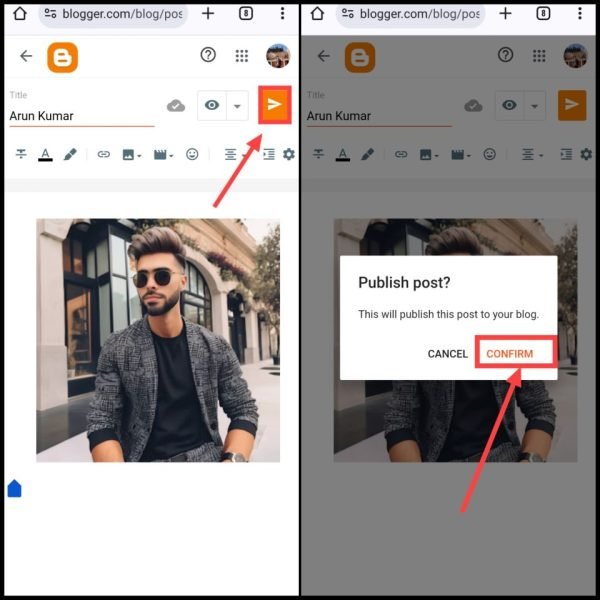Click blue cursor handle below left image
600x600 pixels.
(15, 488)
